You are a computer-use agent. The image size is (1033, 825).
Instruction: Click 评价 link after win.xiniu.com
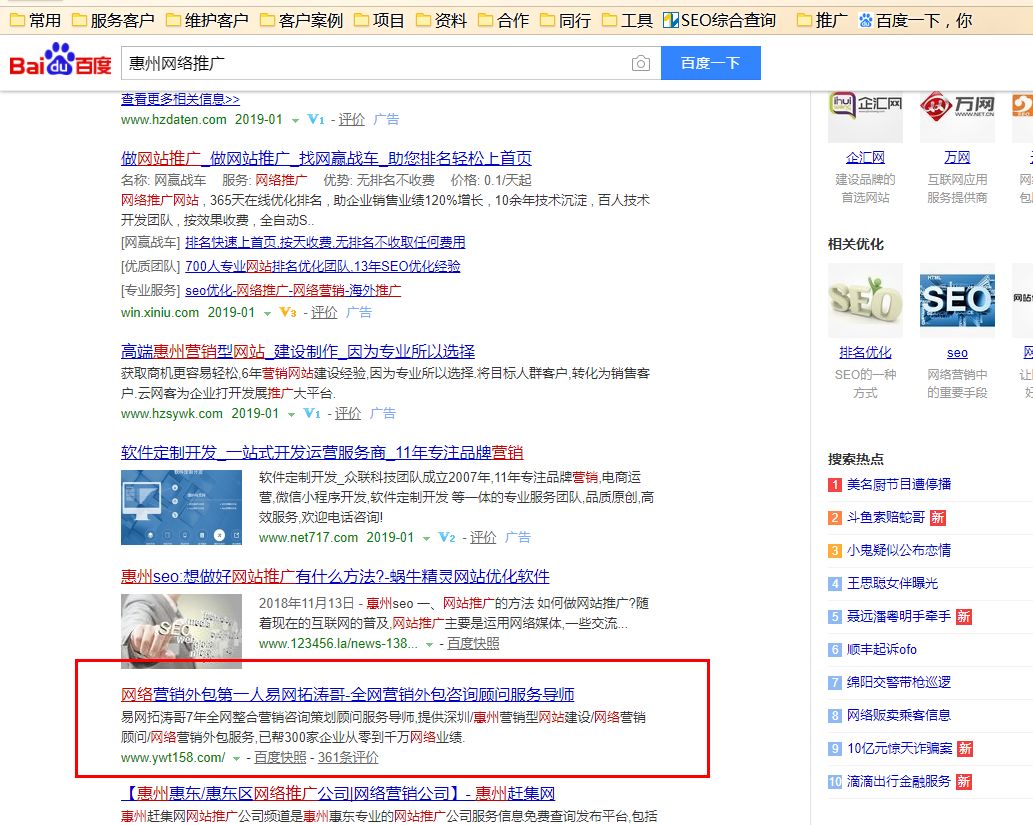click(x=324, y=312)
